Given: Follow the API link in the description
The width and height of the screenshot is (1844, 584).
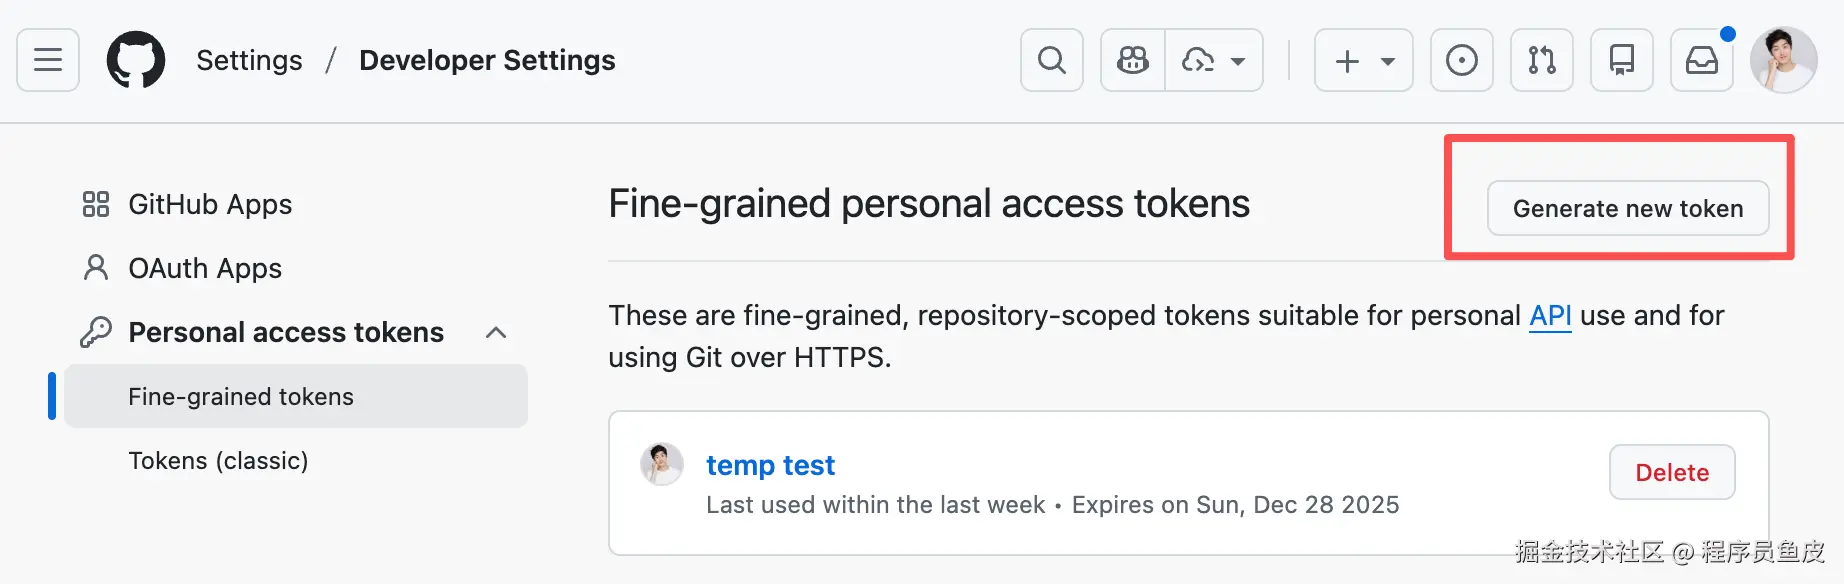Looking at the screenshot, I should pyautogui.click(x=1550, y=315).
